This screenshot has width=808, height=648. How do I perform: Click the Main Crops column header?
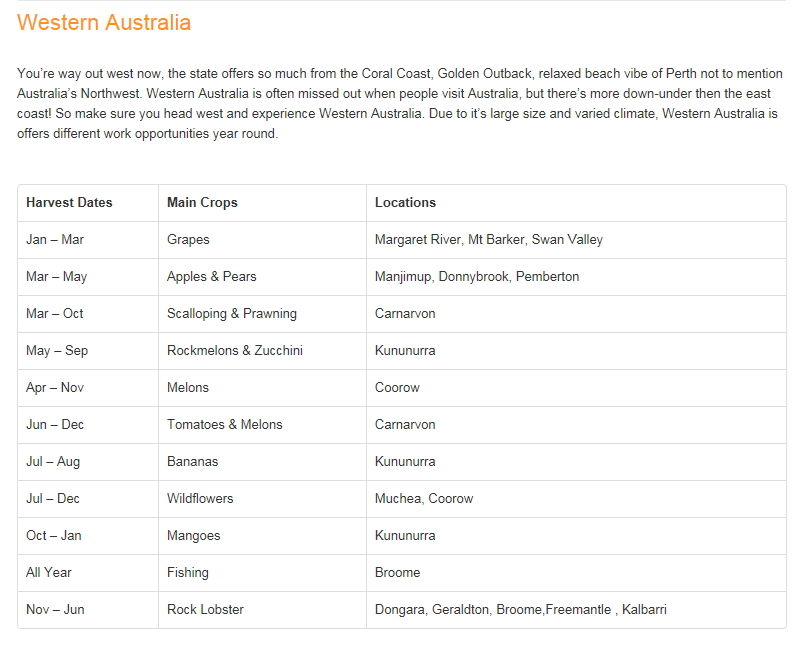click(202, 202)
